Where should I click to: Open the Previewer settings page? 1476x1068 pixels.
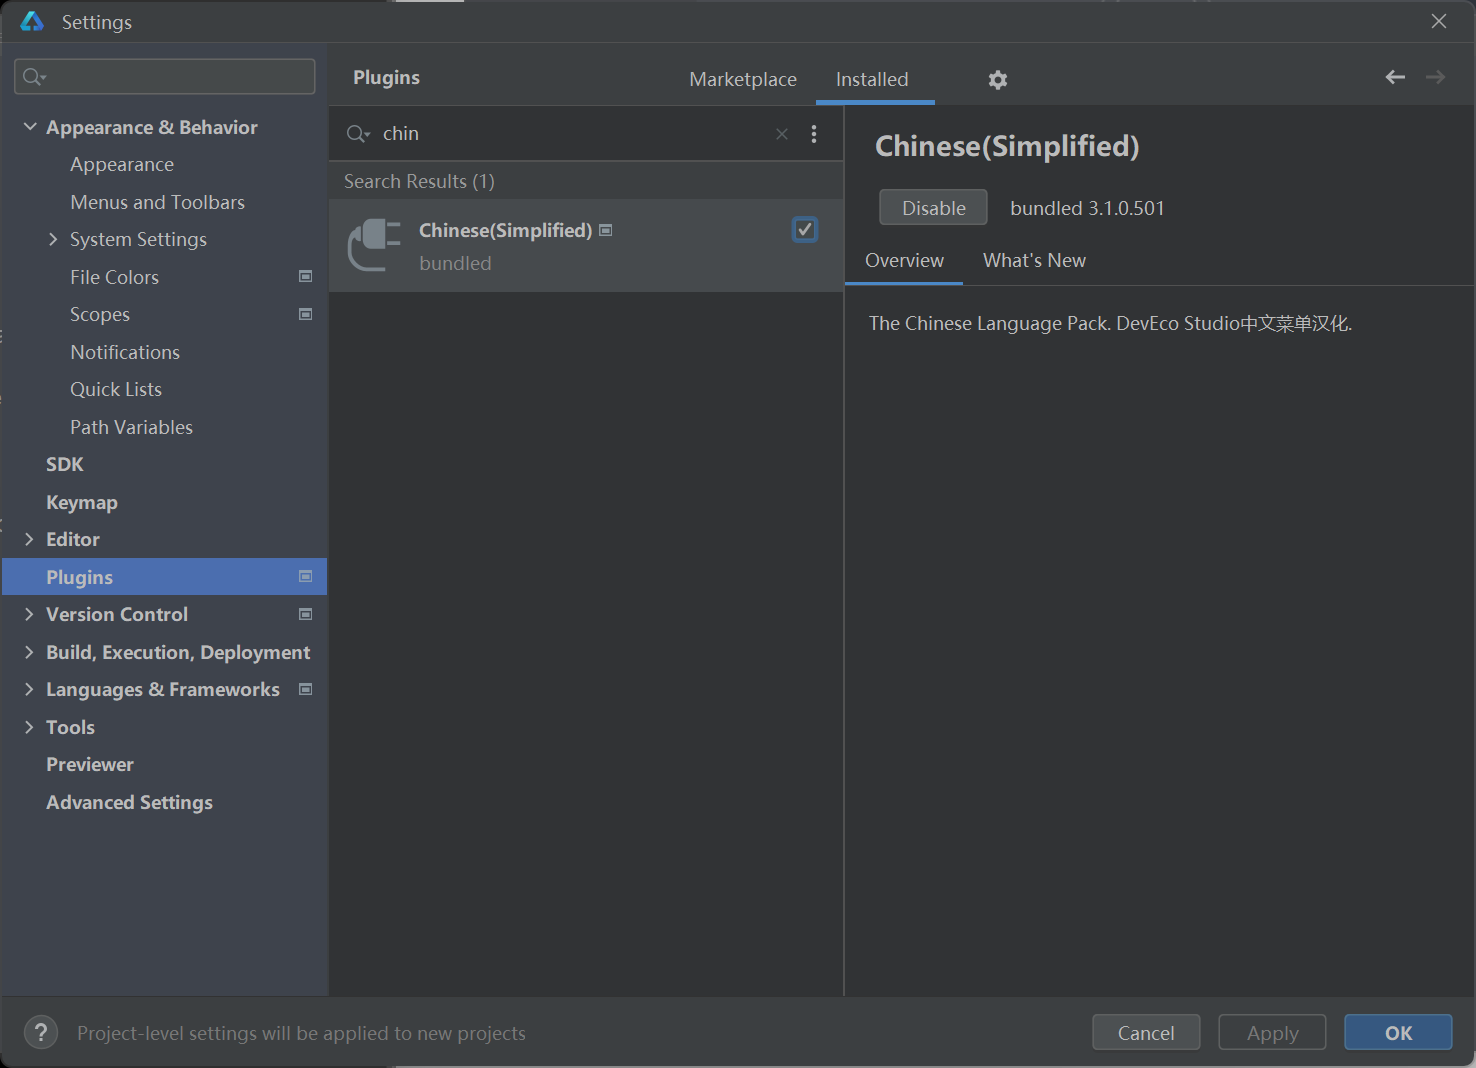click(90, 764)
